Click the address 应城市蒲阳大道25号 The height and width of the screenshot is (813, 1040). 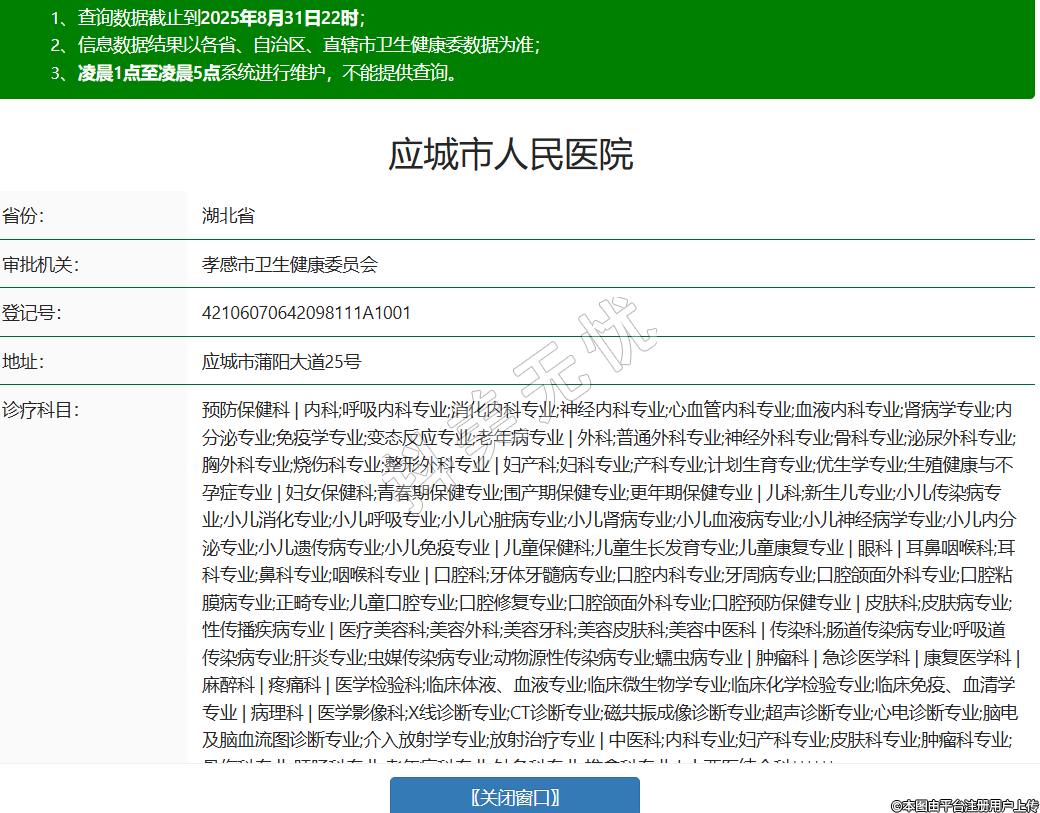click(x=281, y=361)
